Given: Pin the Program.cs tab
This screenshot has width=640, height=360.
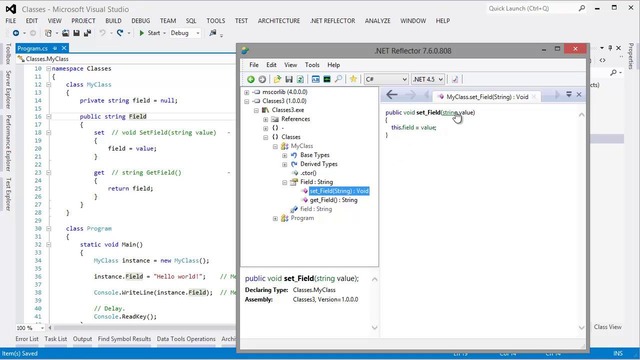Looking at the screenshot, I should click(x=55, y=48).
